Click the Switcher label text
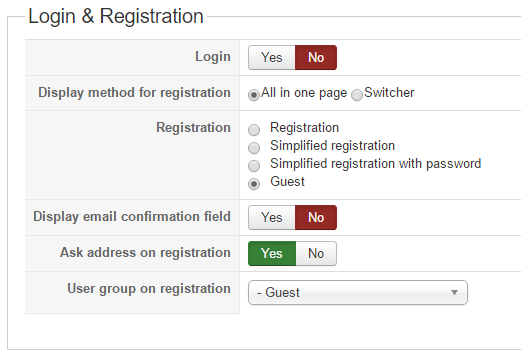This screenshot has height=362, width=521. [389, 92]
